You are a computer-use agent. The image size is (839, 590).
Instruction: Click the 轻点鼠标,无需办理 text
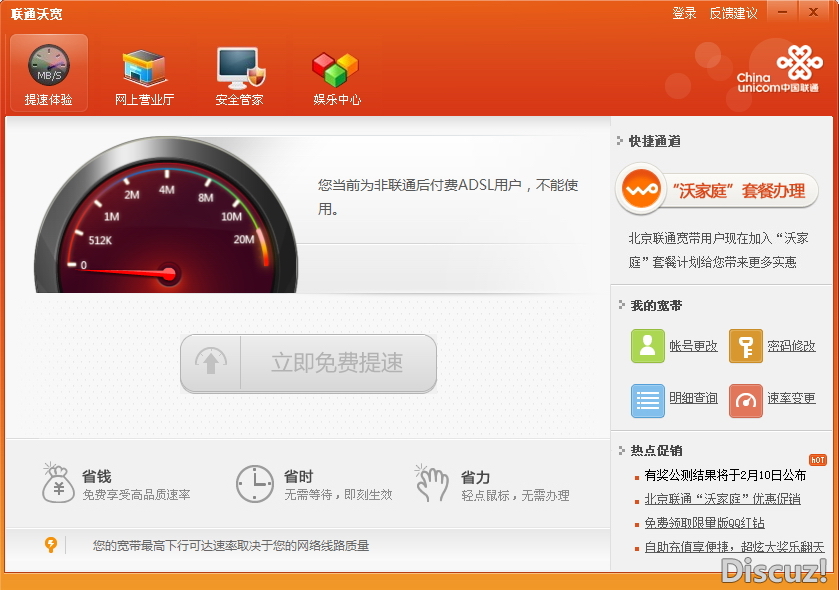(x=515, y=495)
